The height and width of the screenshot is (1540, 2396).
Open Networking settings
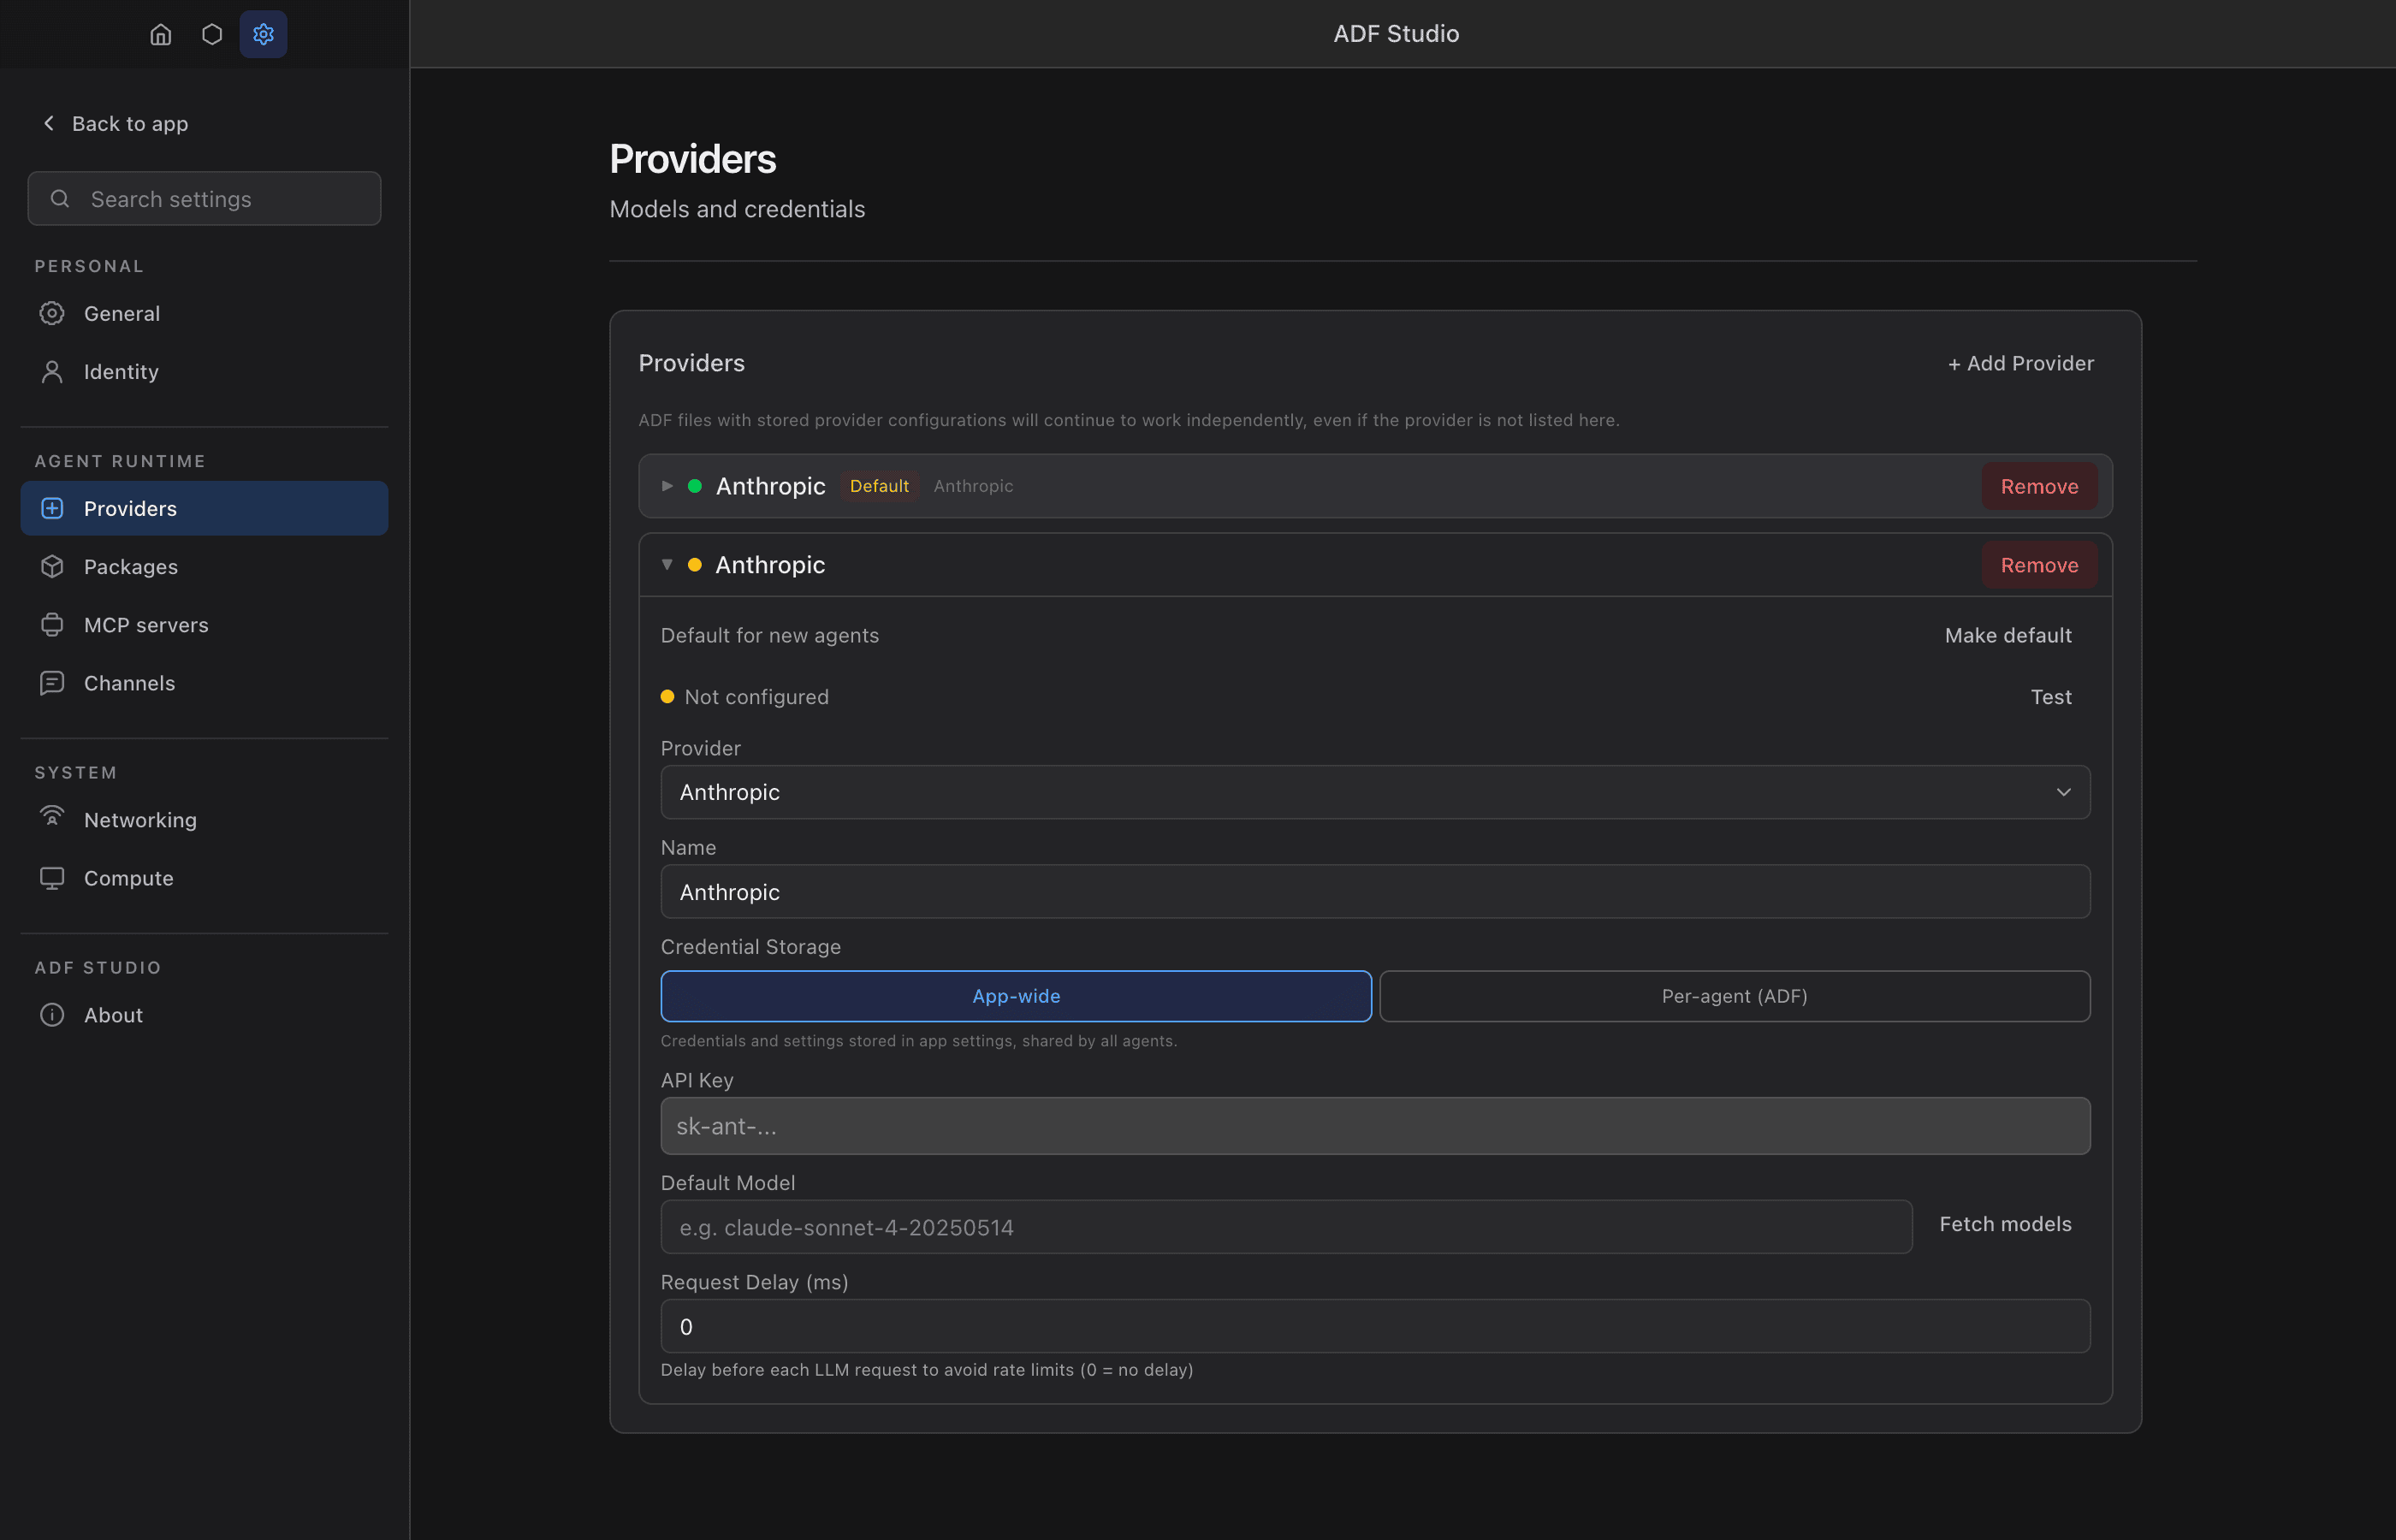point(204,819)
